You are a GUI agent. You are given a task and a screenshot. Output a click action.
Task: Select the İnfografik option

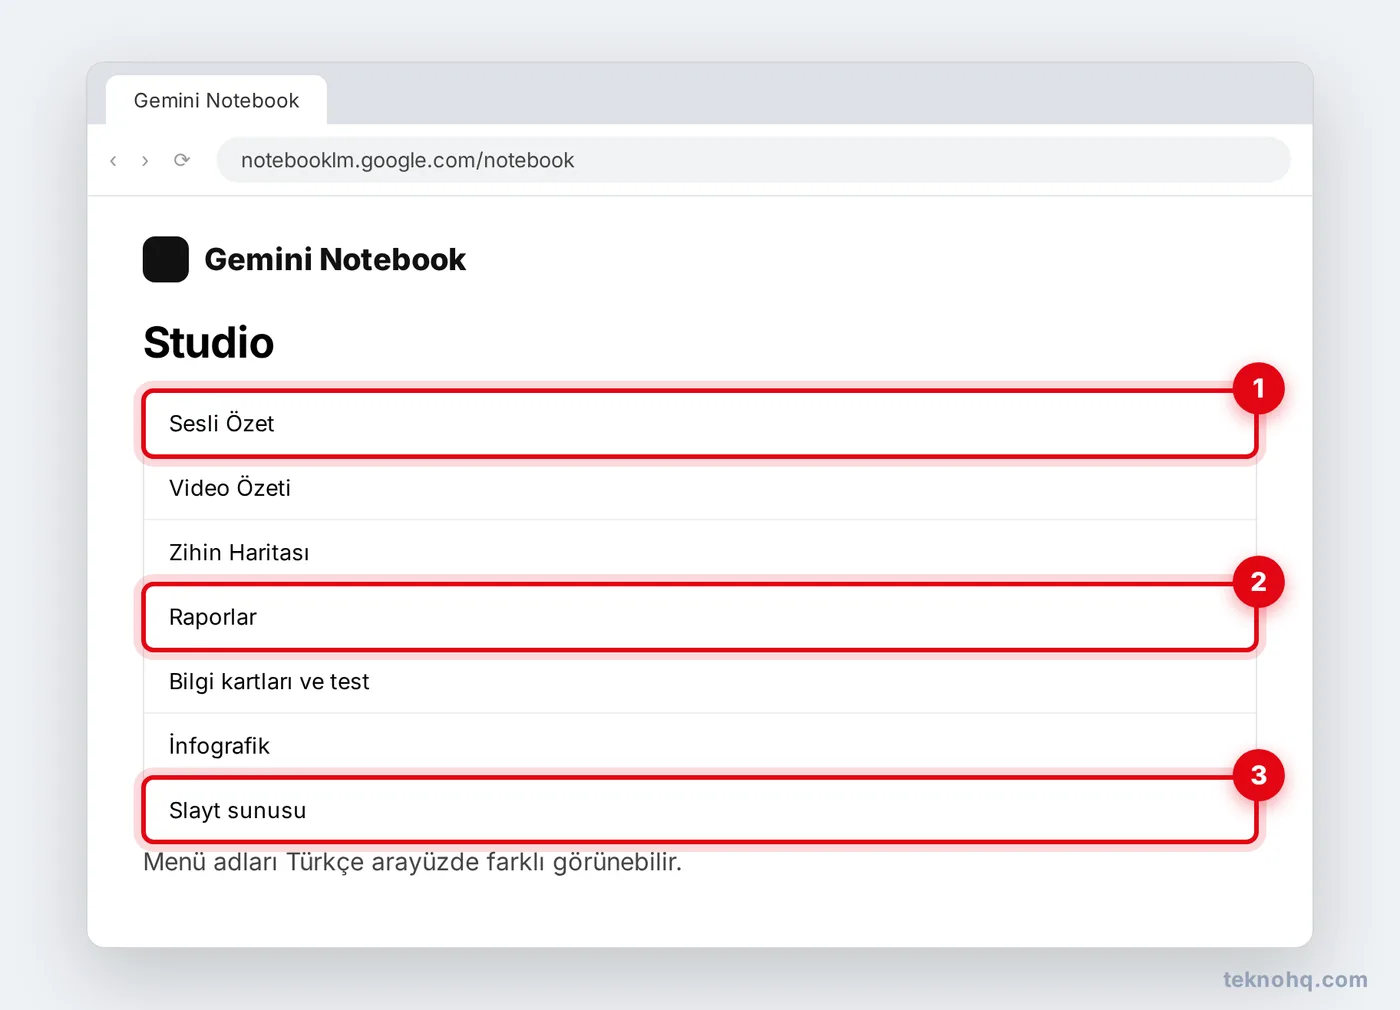coord(700,746)
